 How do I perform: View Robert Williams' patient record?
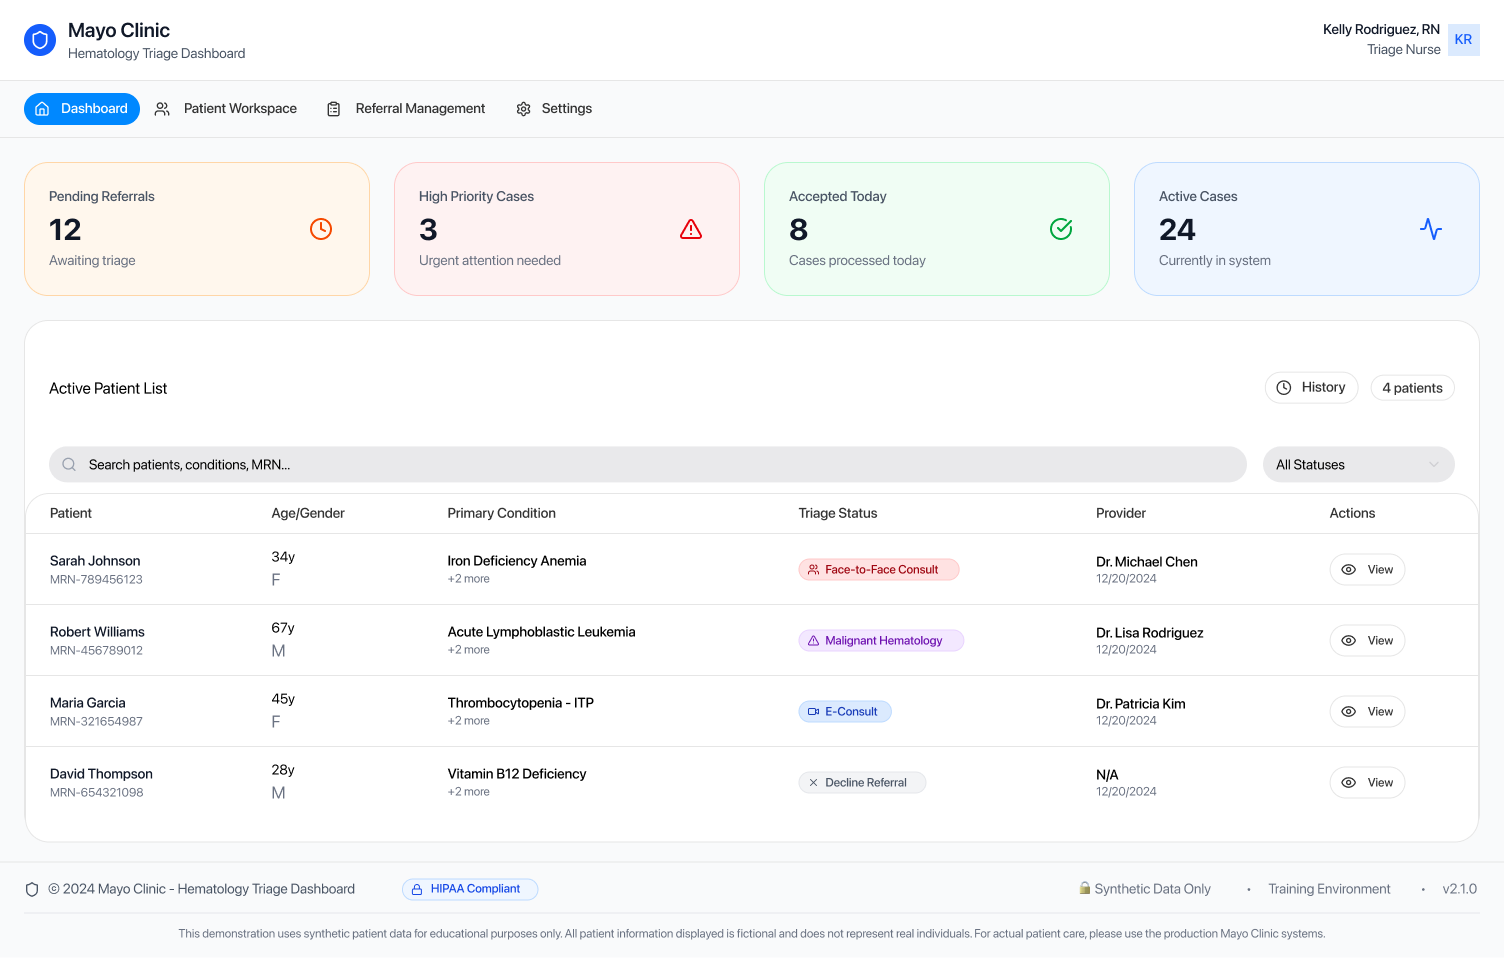tap(1367, 641)
